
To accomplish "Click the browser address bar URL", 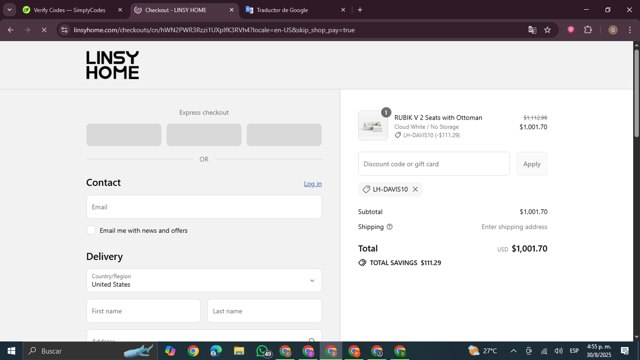I will (x=214, y=30).
